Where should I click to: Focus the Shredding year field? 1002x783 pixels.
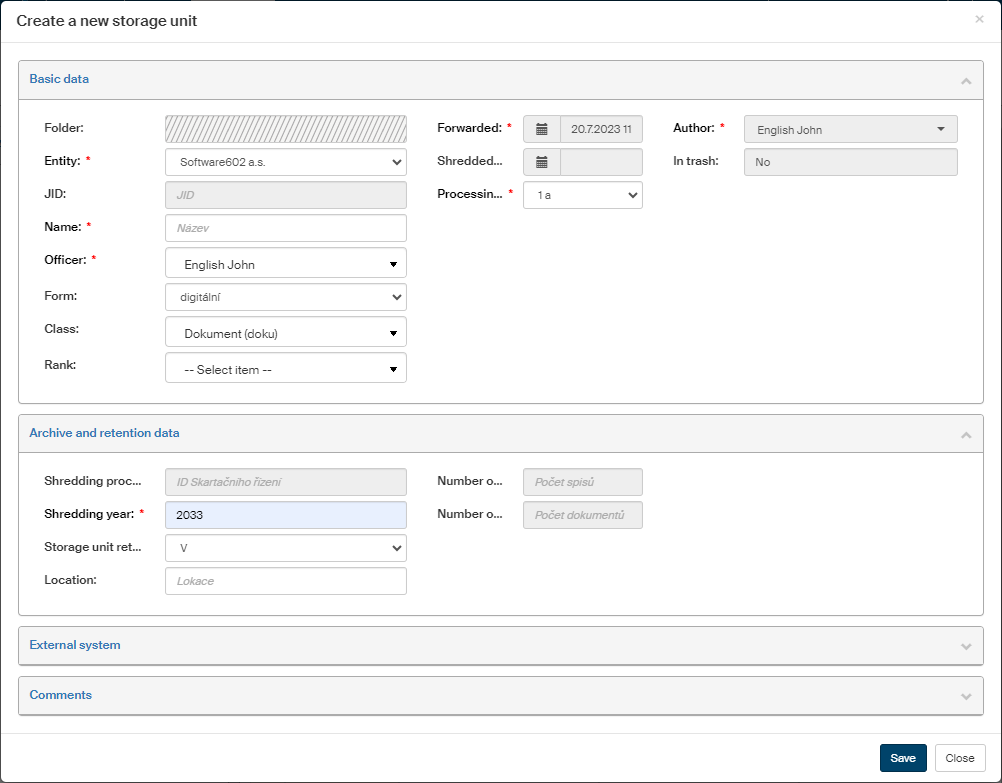click(x=285, y=515)
